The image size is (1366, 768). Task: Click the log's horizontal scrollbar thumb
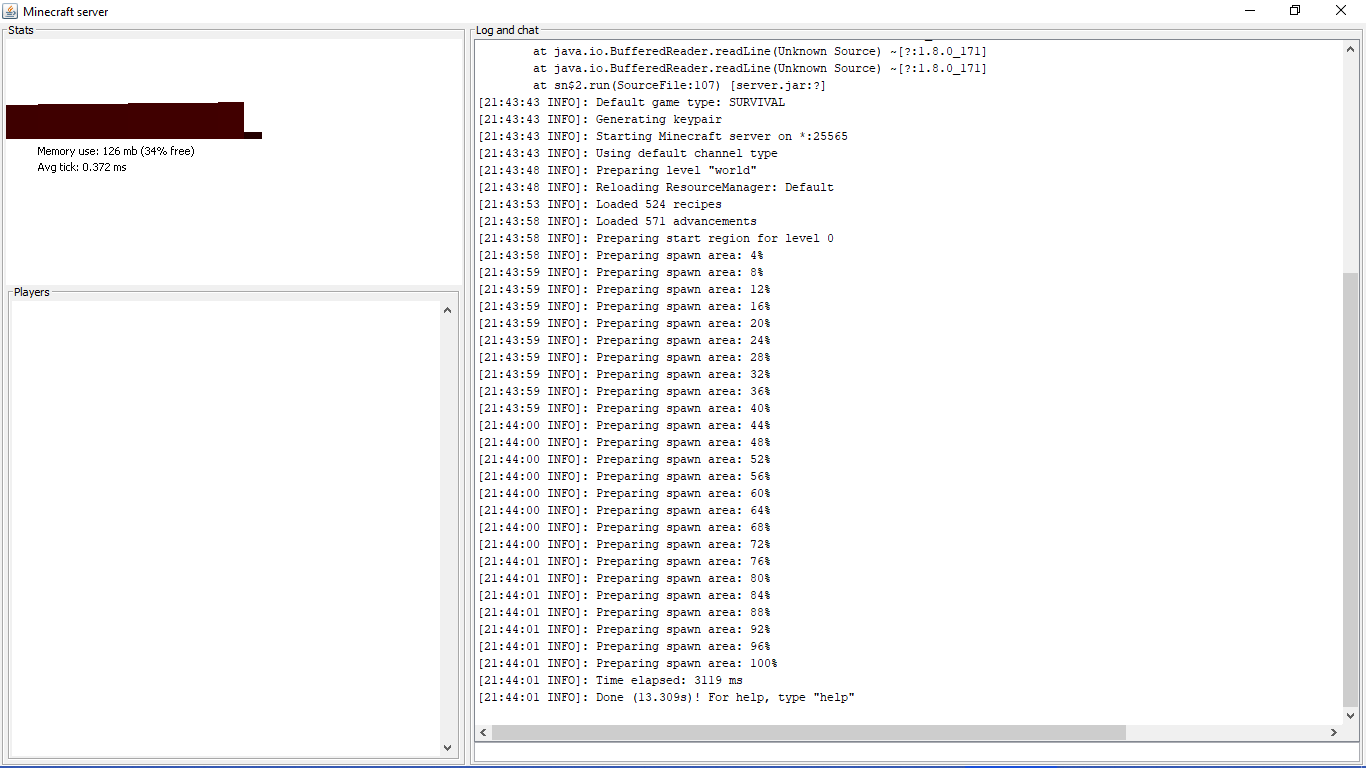[x=809, y=732]
